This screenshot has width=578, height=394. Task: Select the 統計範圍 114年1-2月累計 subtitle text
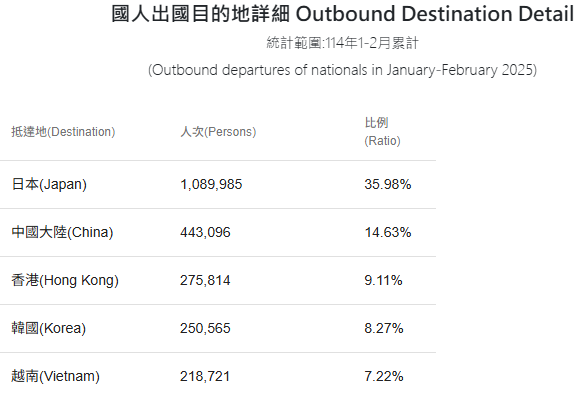point(342,43)
